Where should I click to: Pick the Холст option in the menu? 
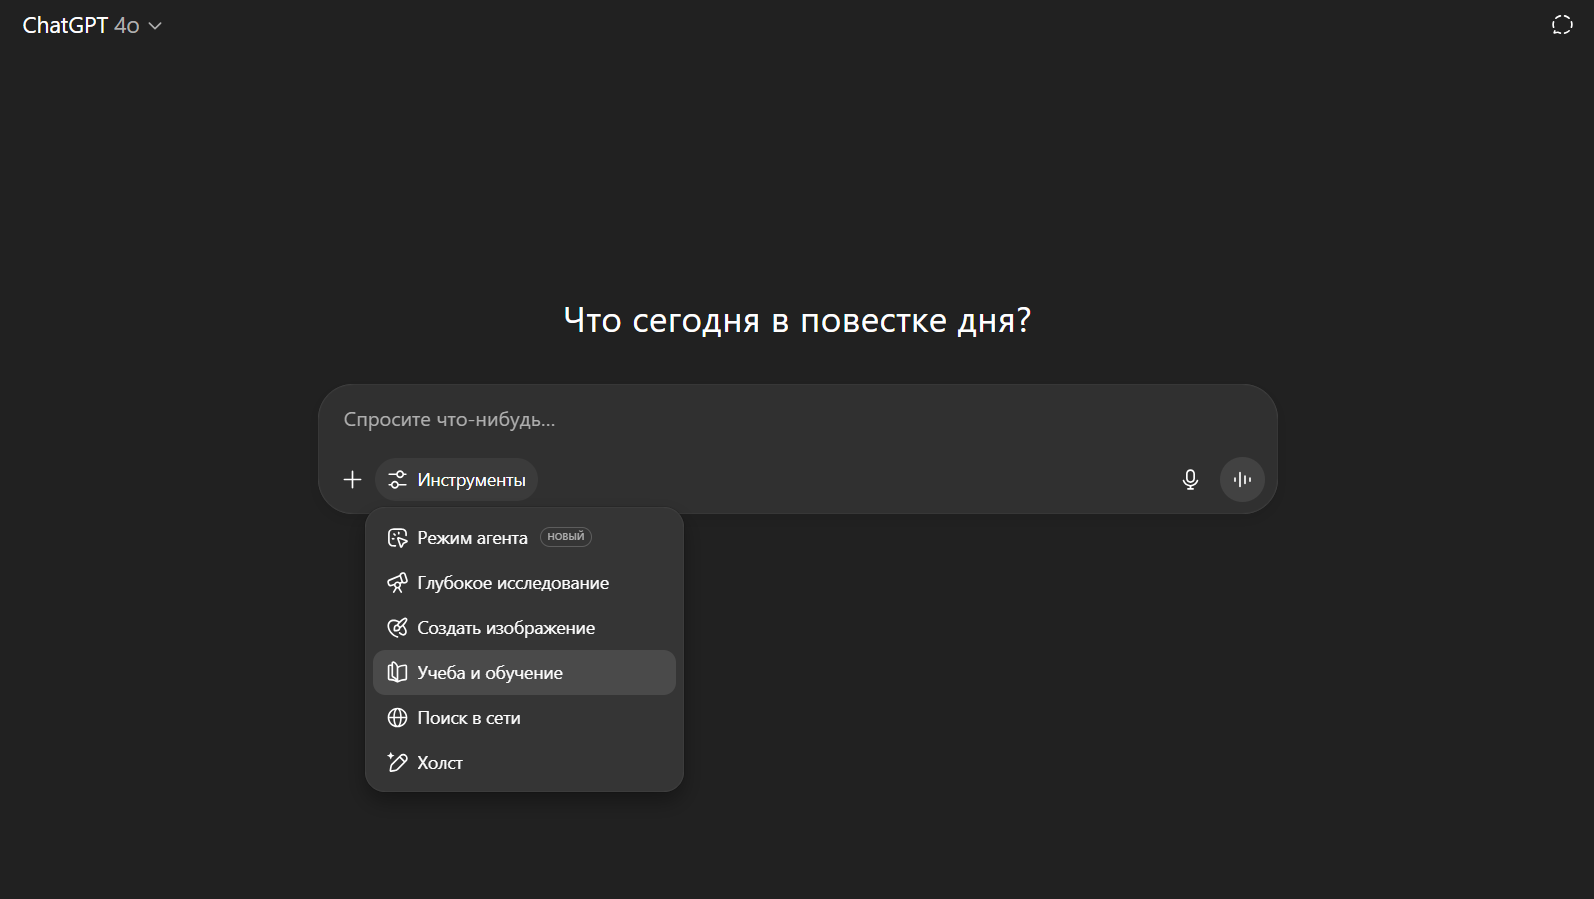440,763
